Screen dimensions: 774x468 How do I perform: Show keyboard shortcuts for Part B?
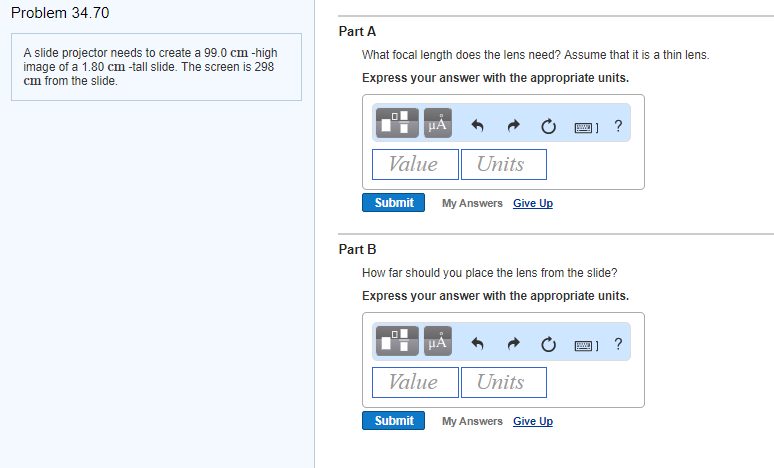pyautogui.click(x=586, y=346)
